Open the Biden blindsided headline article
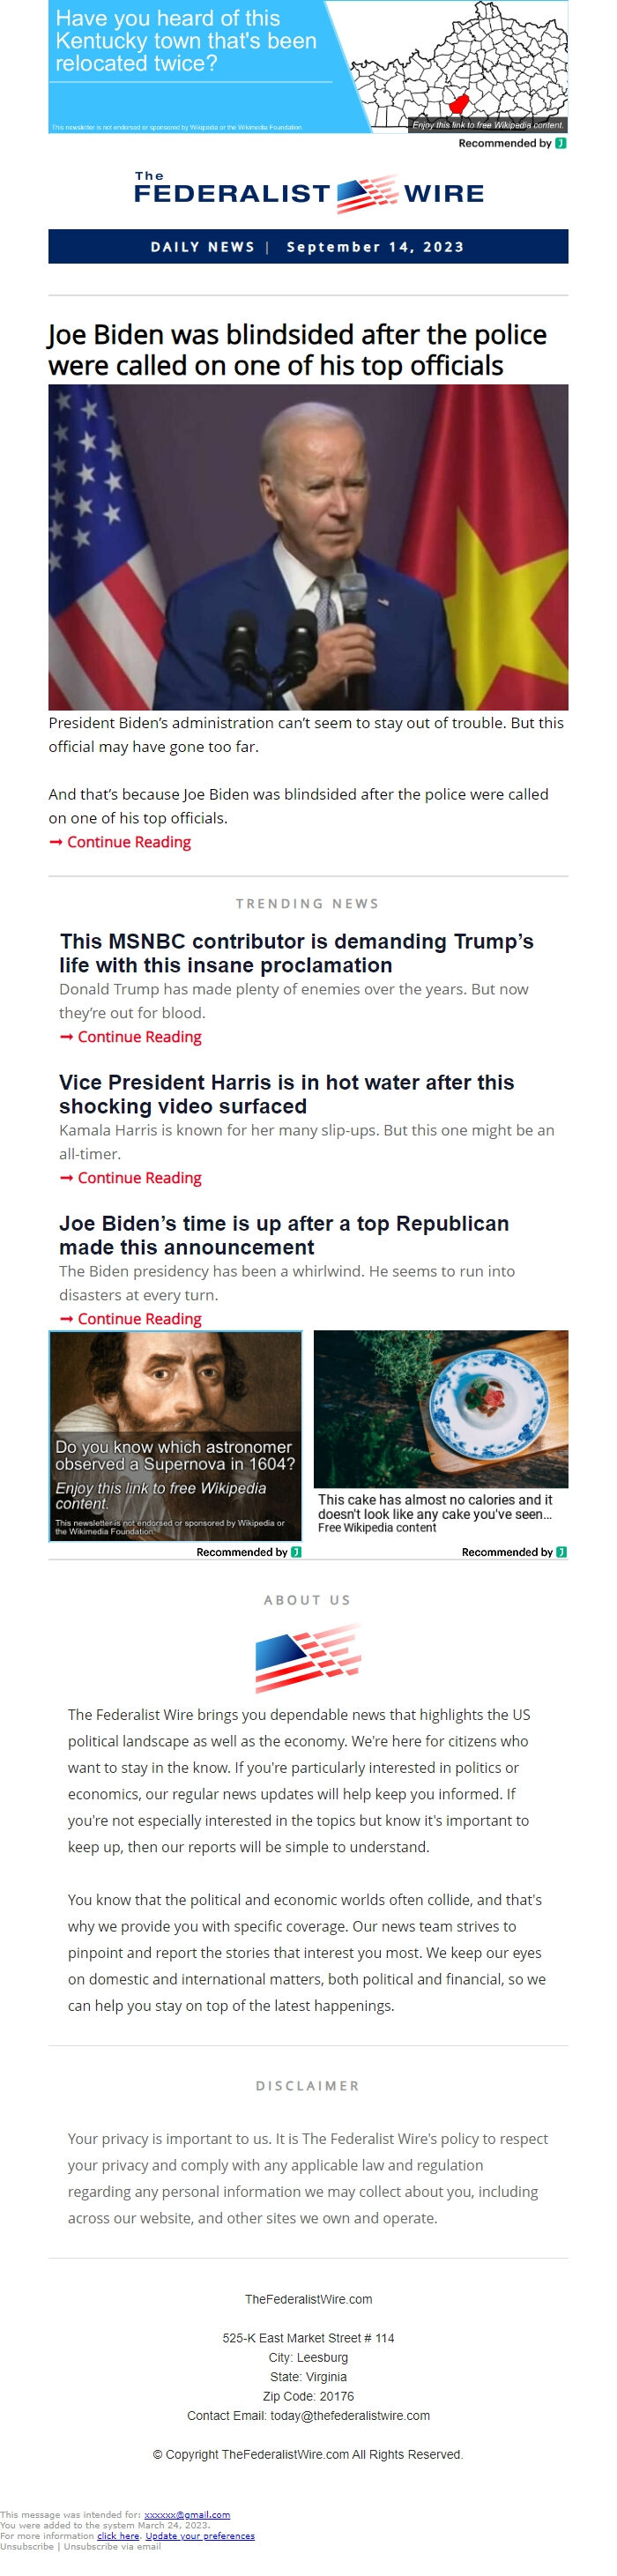This screenshot has height=2576, width=617. tap(297, 350)
